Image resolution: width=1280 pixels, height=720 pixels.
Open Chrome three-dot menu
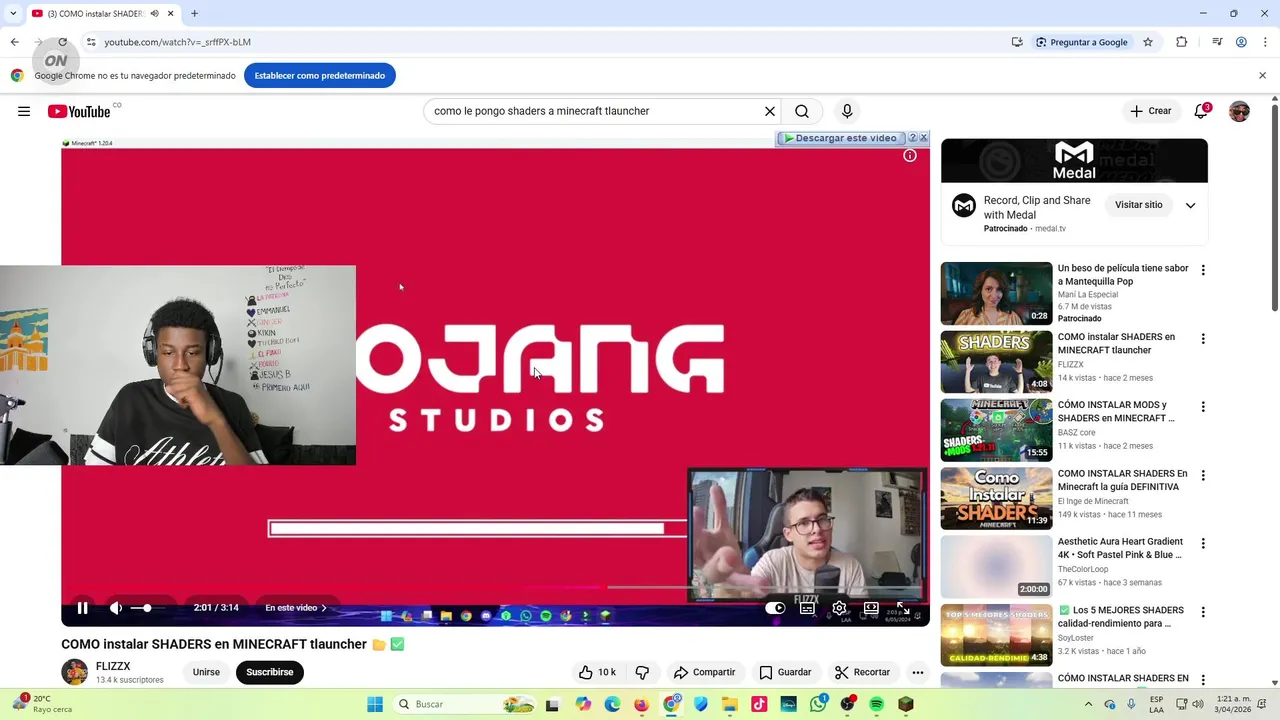coord(1265,42)
